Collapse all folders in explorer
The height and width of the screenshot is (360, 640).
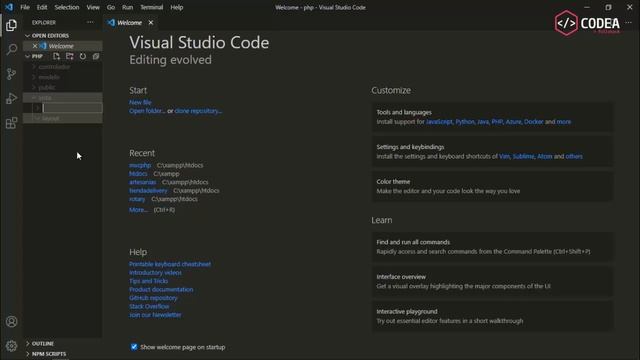click(x=96, y=56)
